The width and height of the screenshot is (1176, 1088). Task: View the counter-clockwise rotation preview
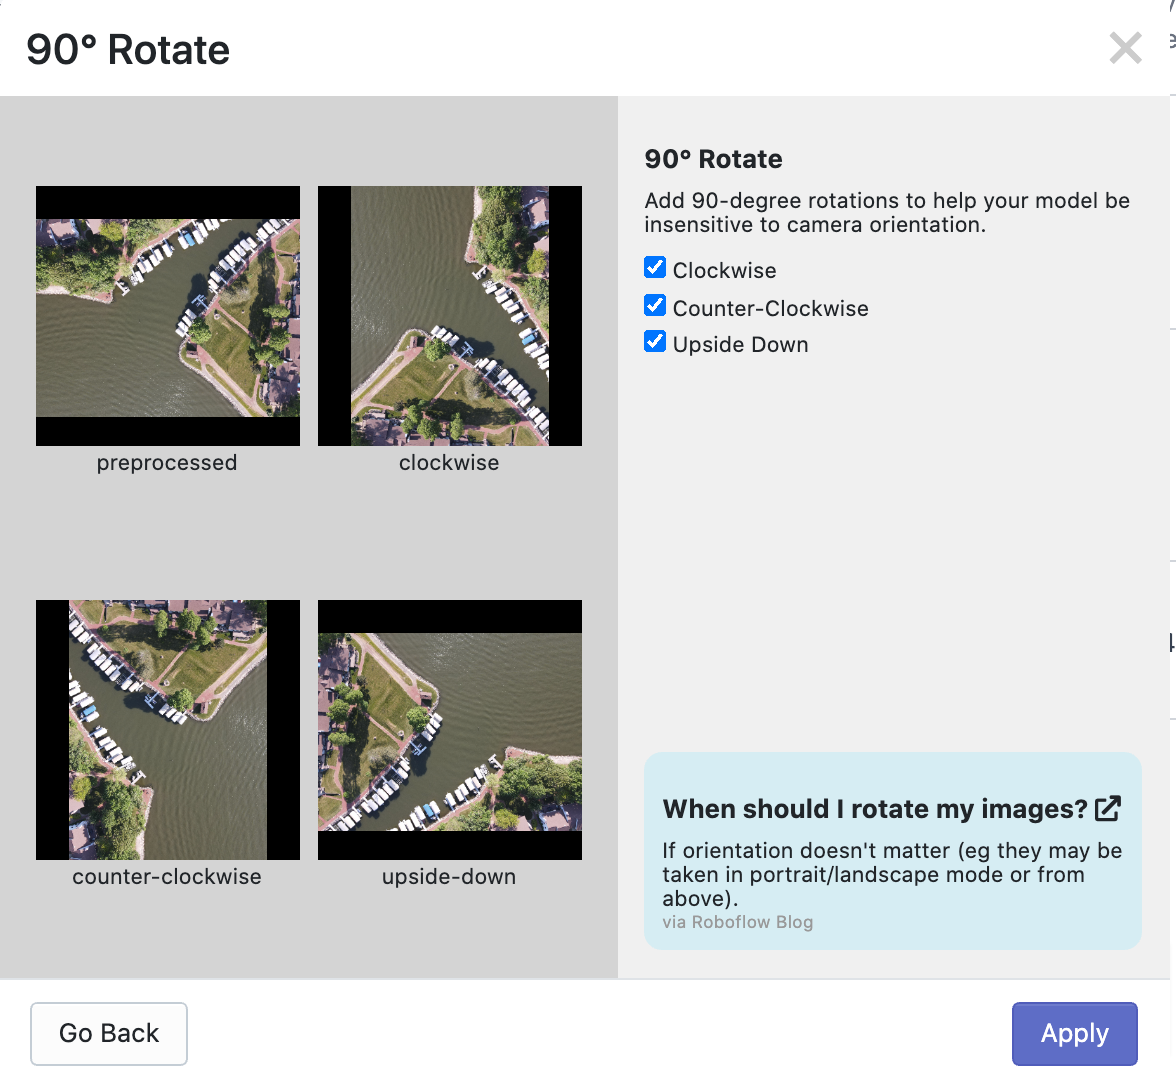(x=167, y=729)
